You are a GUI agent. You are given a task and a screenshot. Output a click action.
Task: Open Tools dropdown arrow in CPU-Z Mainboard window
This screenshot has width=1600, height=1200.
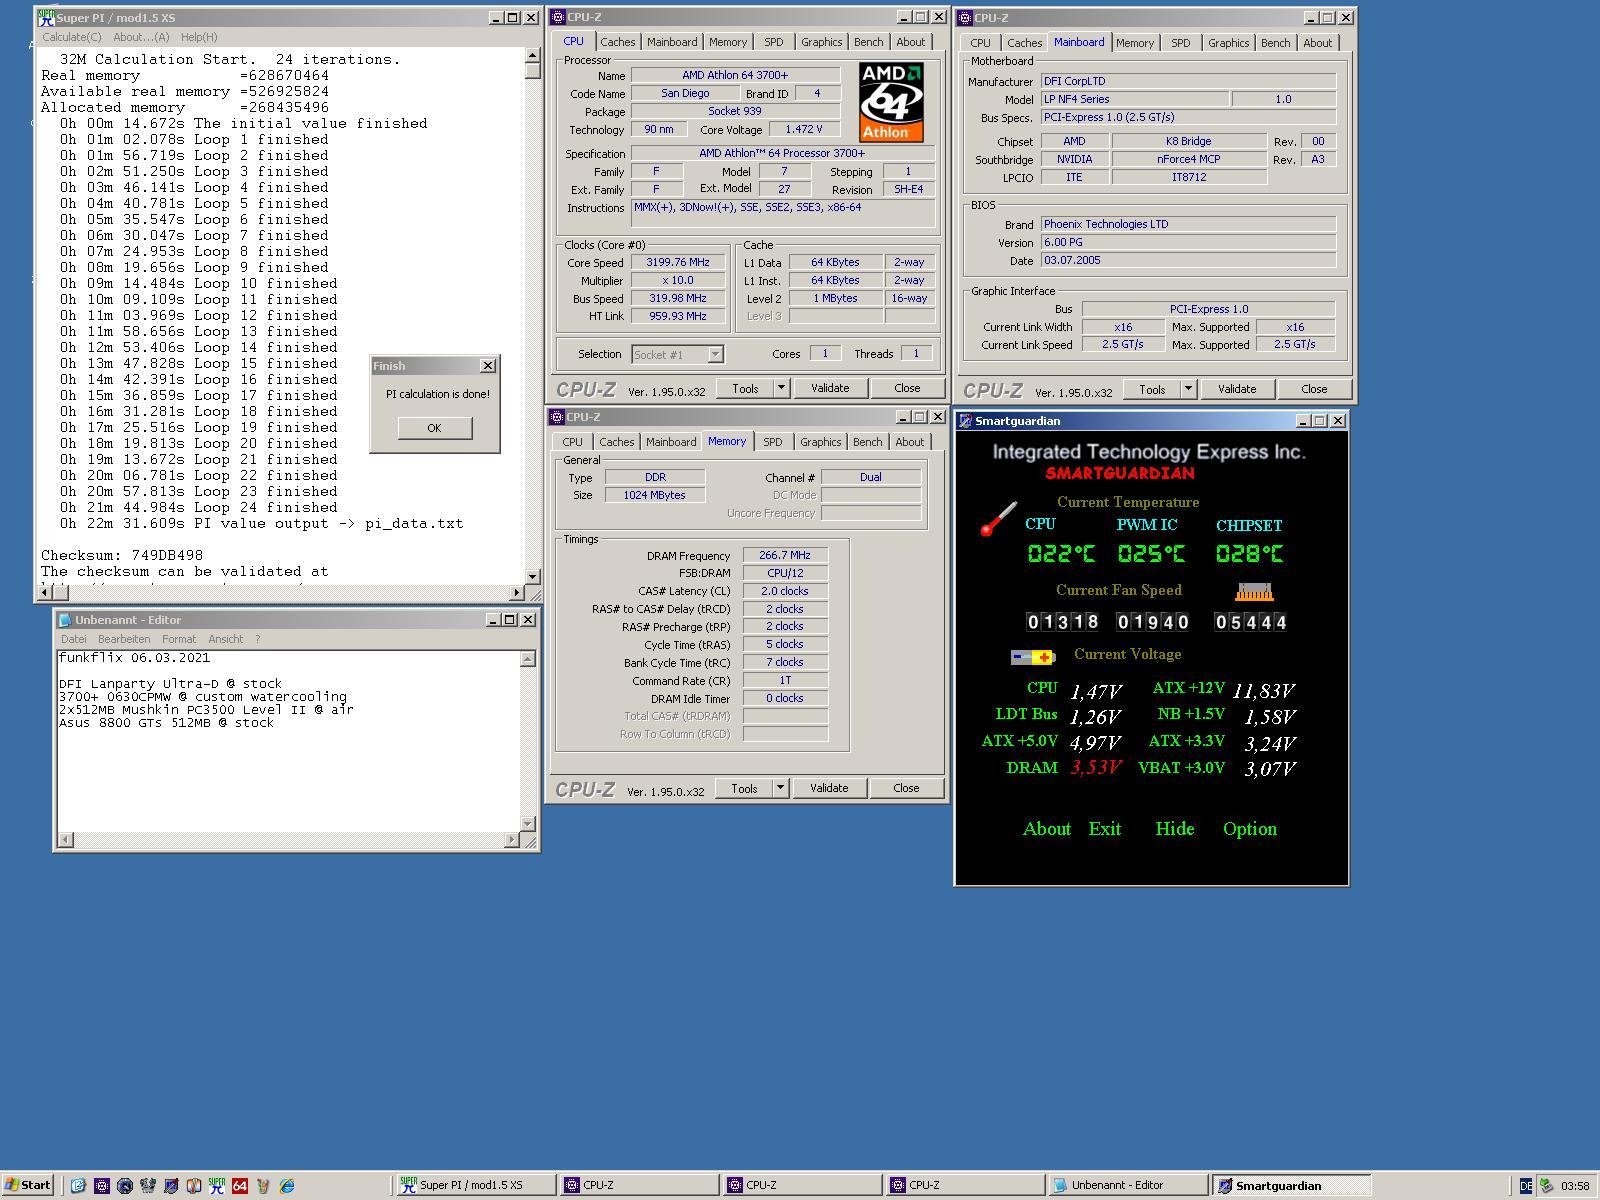pos(1188,389)
